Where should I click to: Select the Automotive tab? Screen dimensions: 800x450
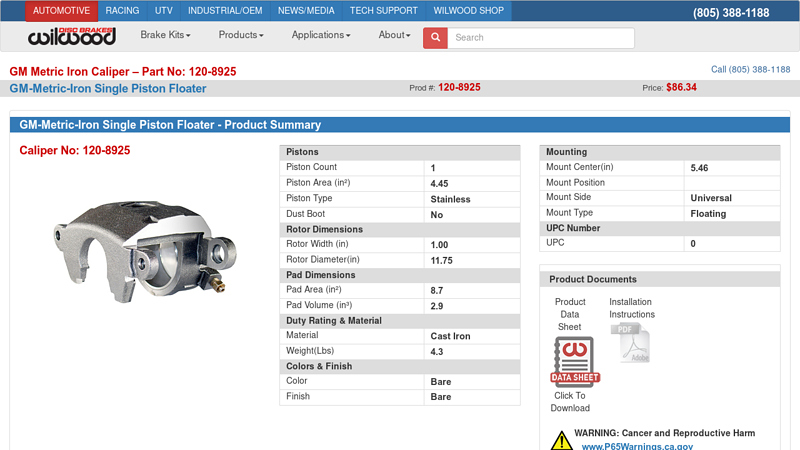click(61, 11)
